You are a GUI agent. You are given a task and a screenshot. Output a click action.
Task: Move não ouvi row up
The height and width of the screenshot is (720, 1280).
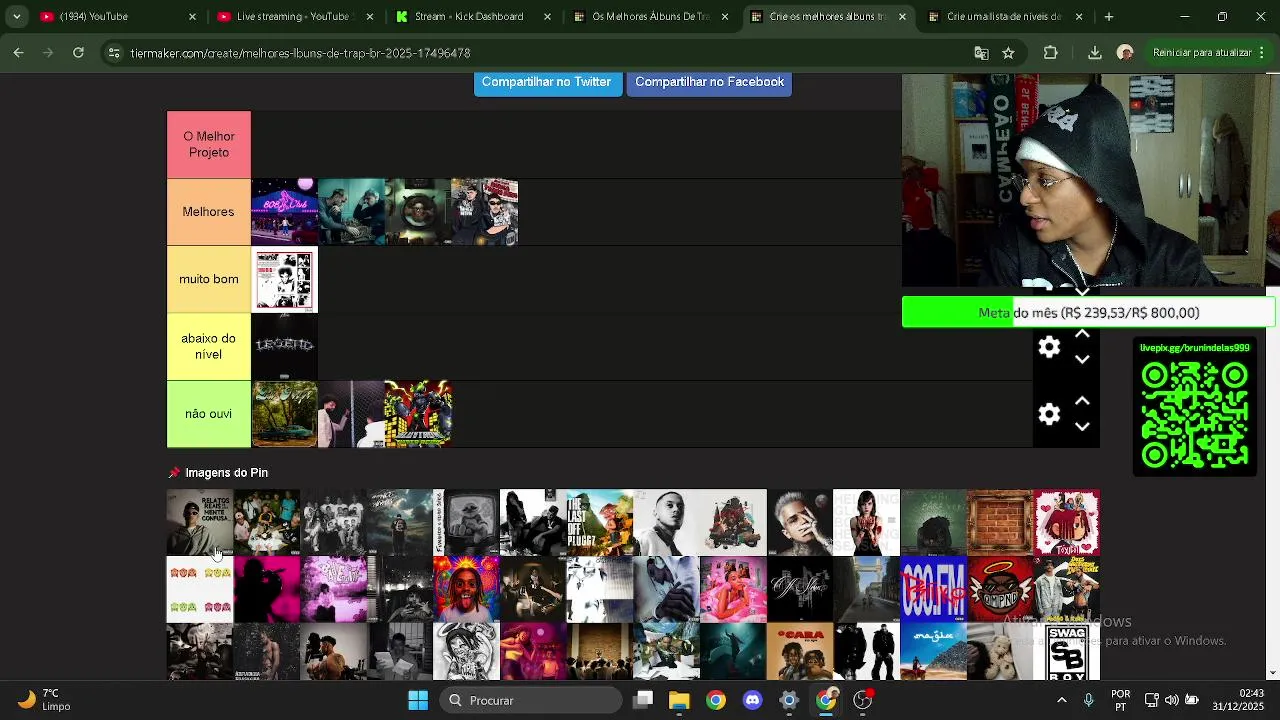pos(1082,401)
